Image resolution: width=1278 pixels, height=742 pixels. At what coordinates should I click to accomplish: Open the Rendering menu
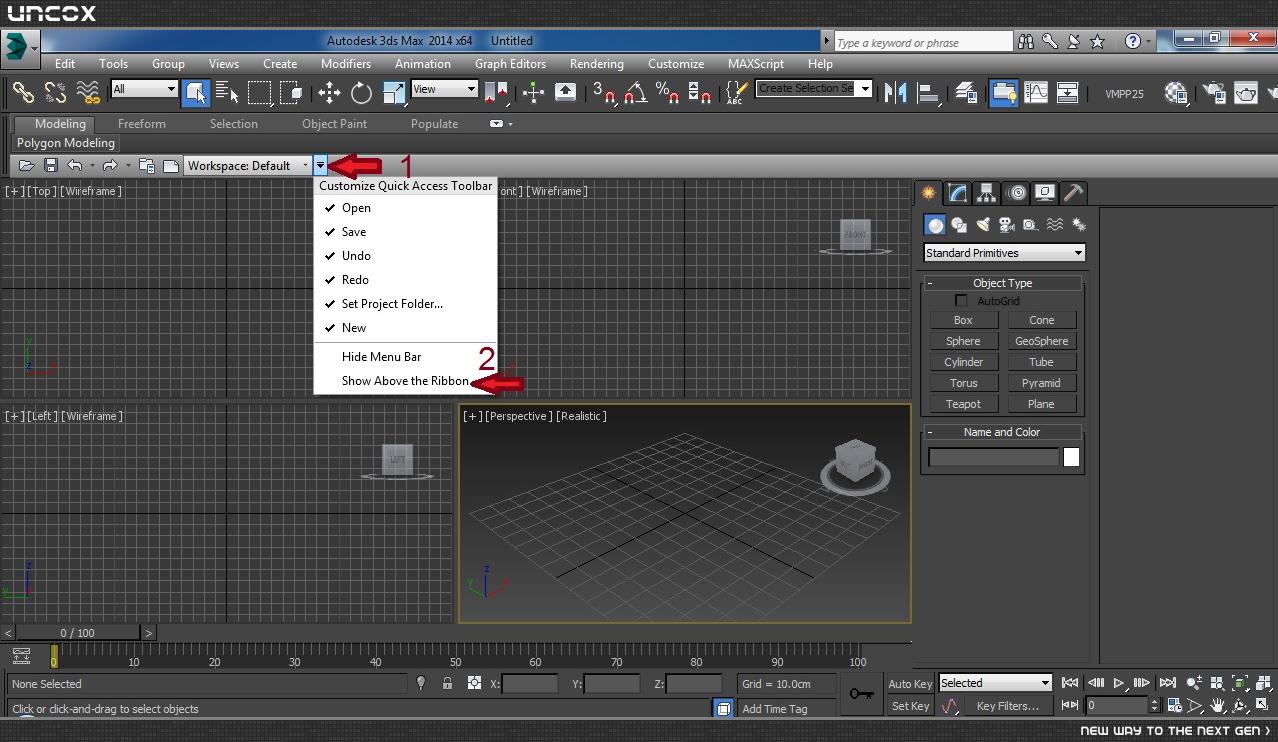(596, 64)
